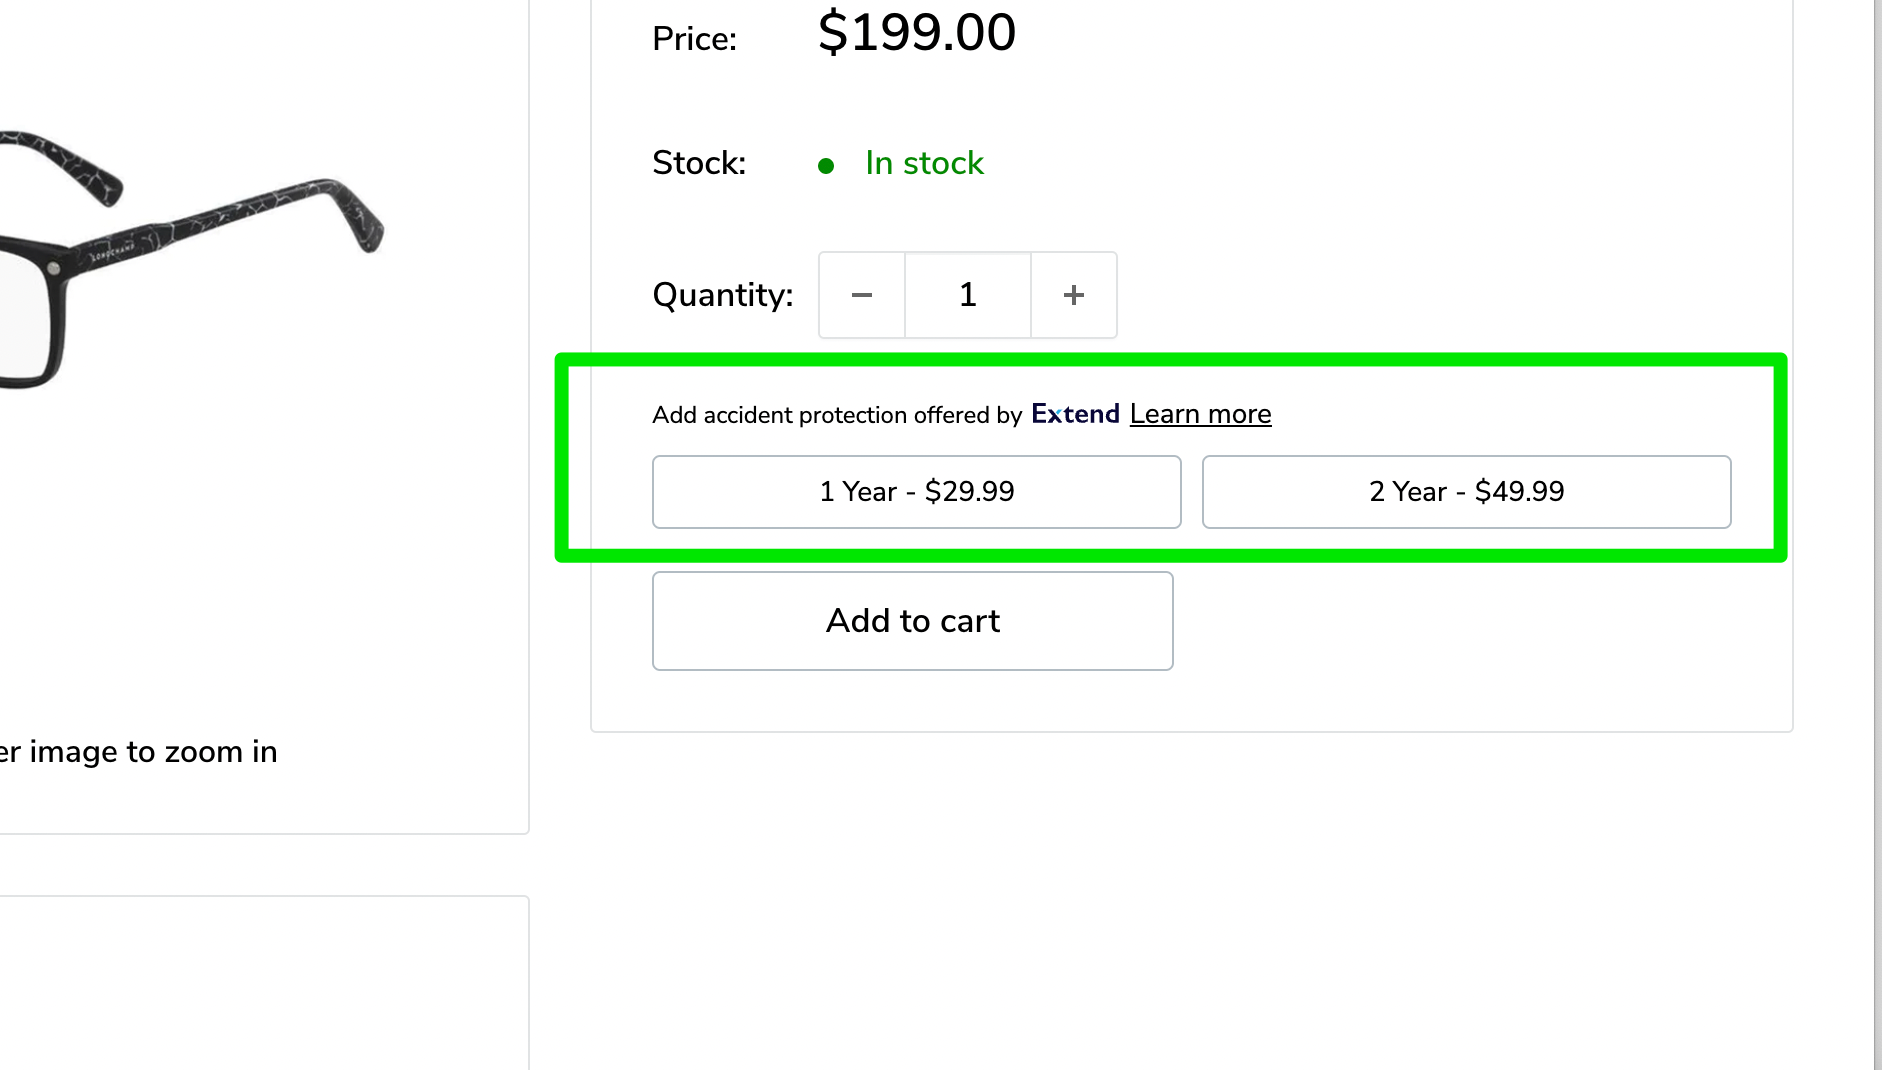
Task: Click the 'Add accident protection offered by' text
Action: [836, 415]
